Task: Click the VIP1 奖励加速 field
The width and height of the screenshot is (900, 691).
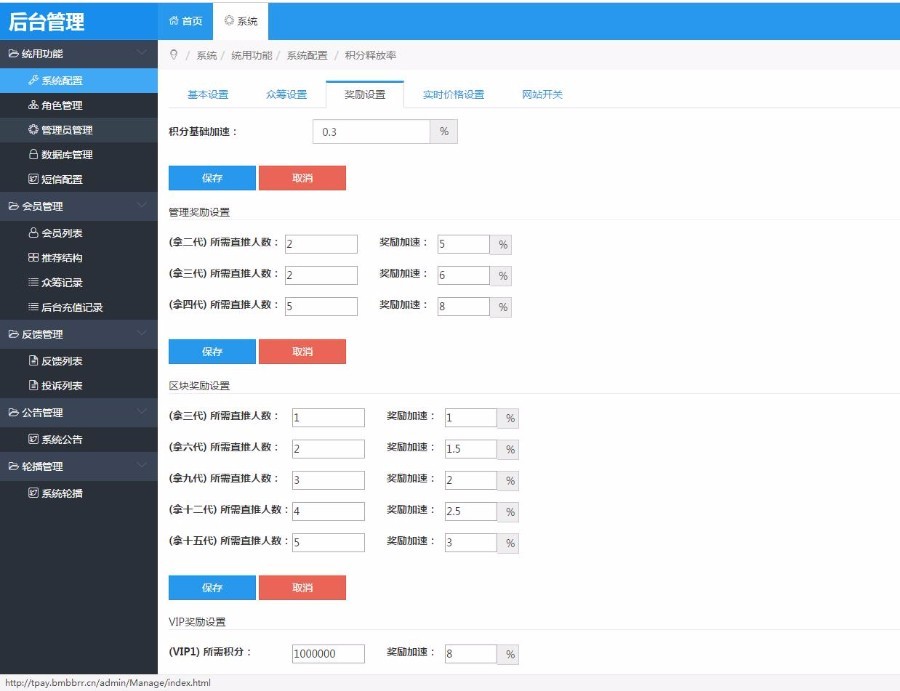Action: (471, 654)
